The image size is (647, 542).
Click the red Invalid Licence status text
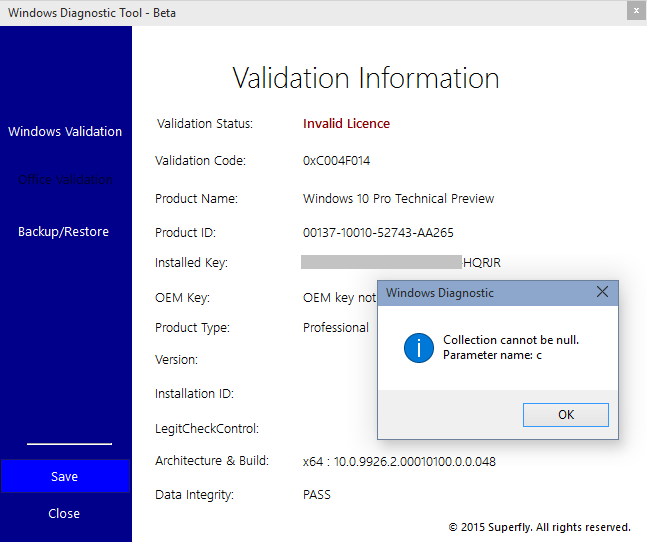point(346,124)
